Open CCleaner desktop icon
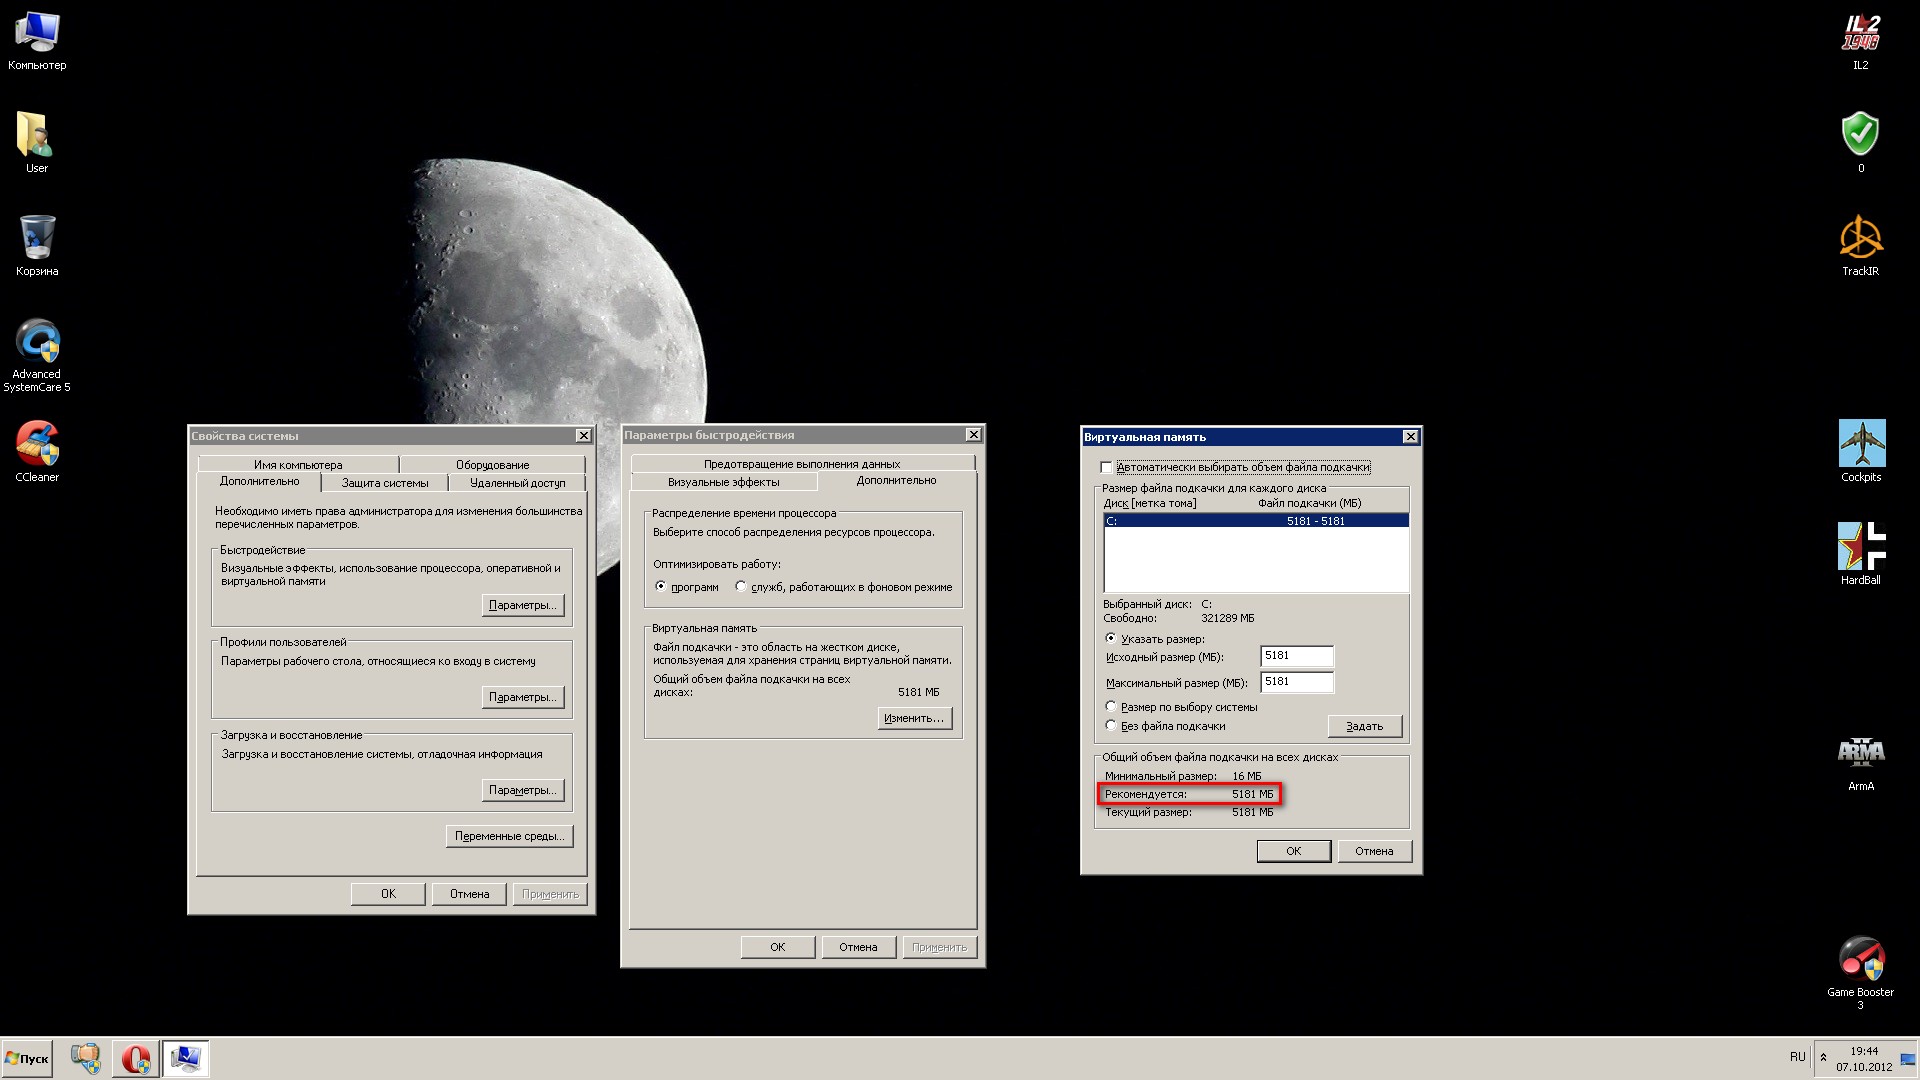 tap(37, 445)
